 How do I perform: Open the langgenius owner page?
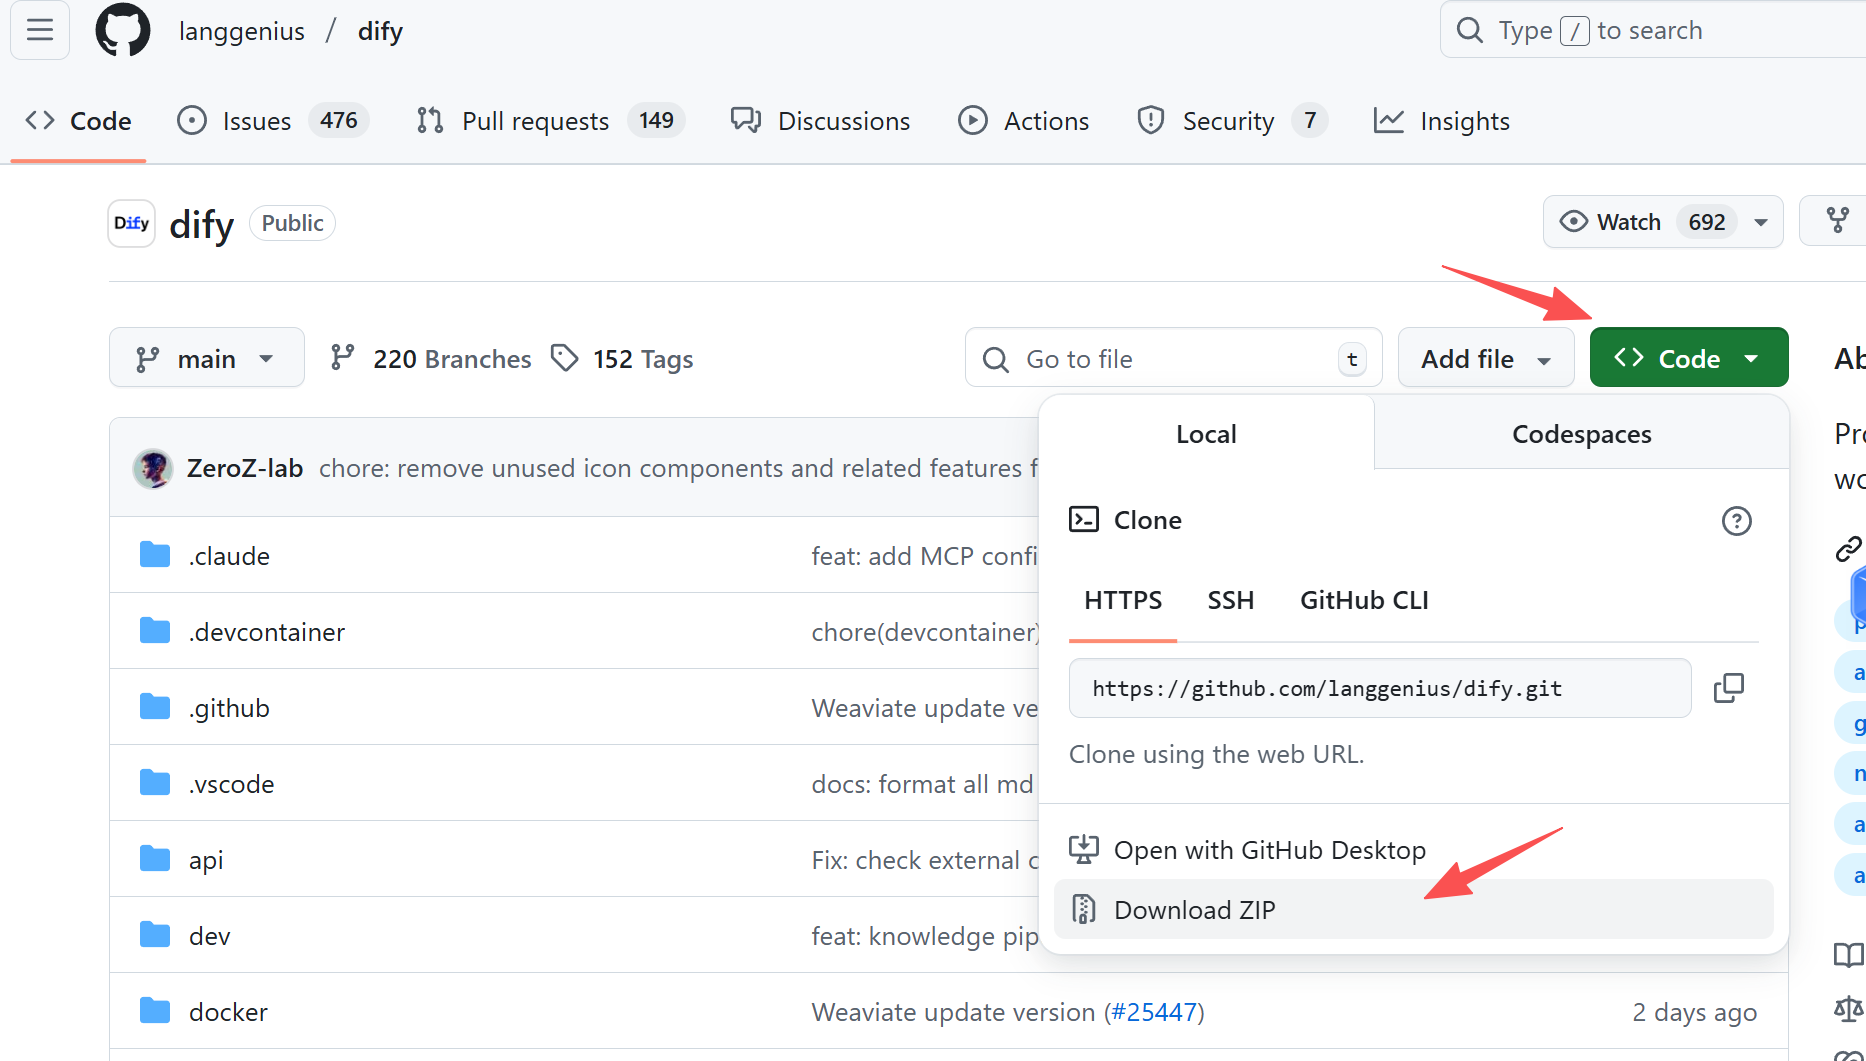coord(242,31)
